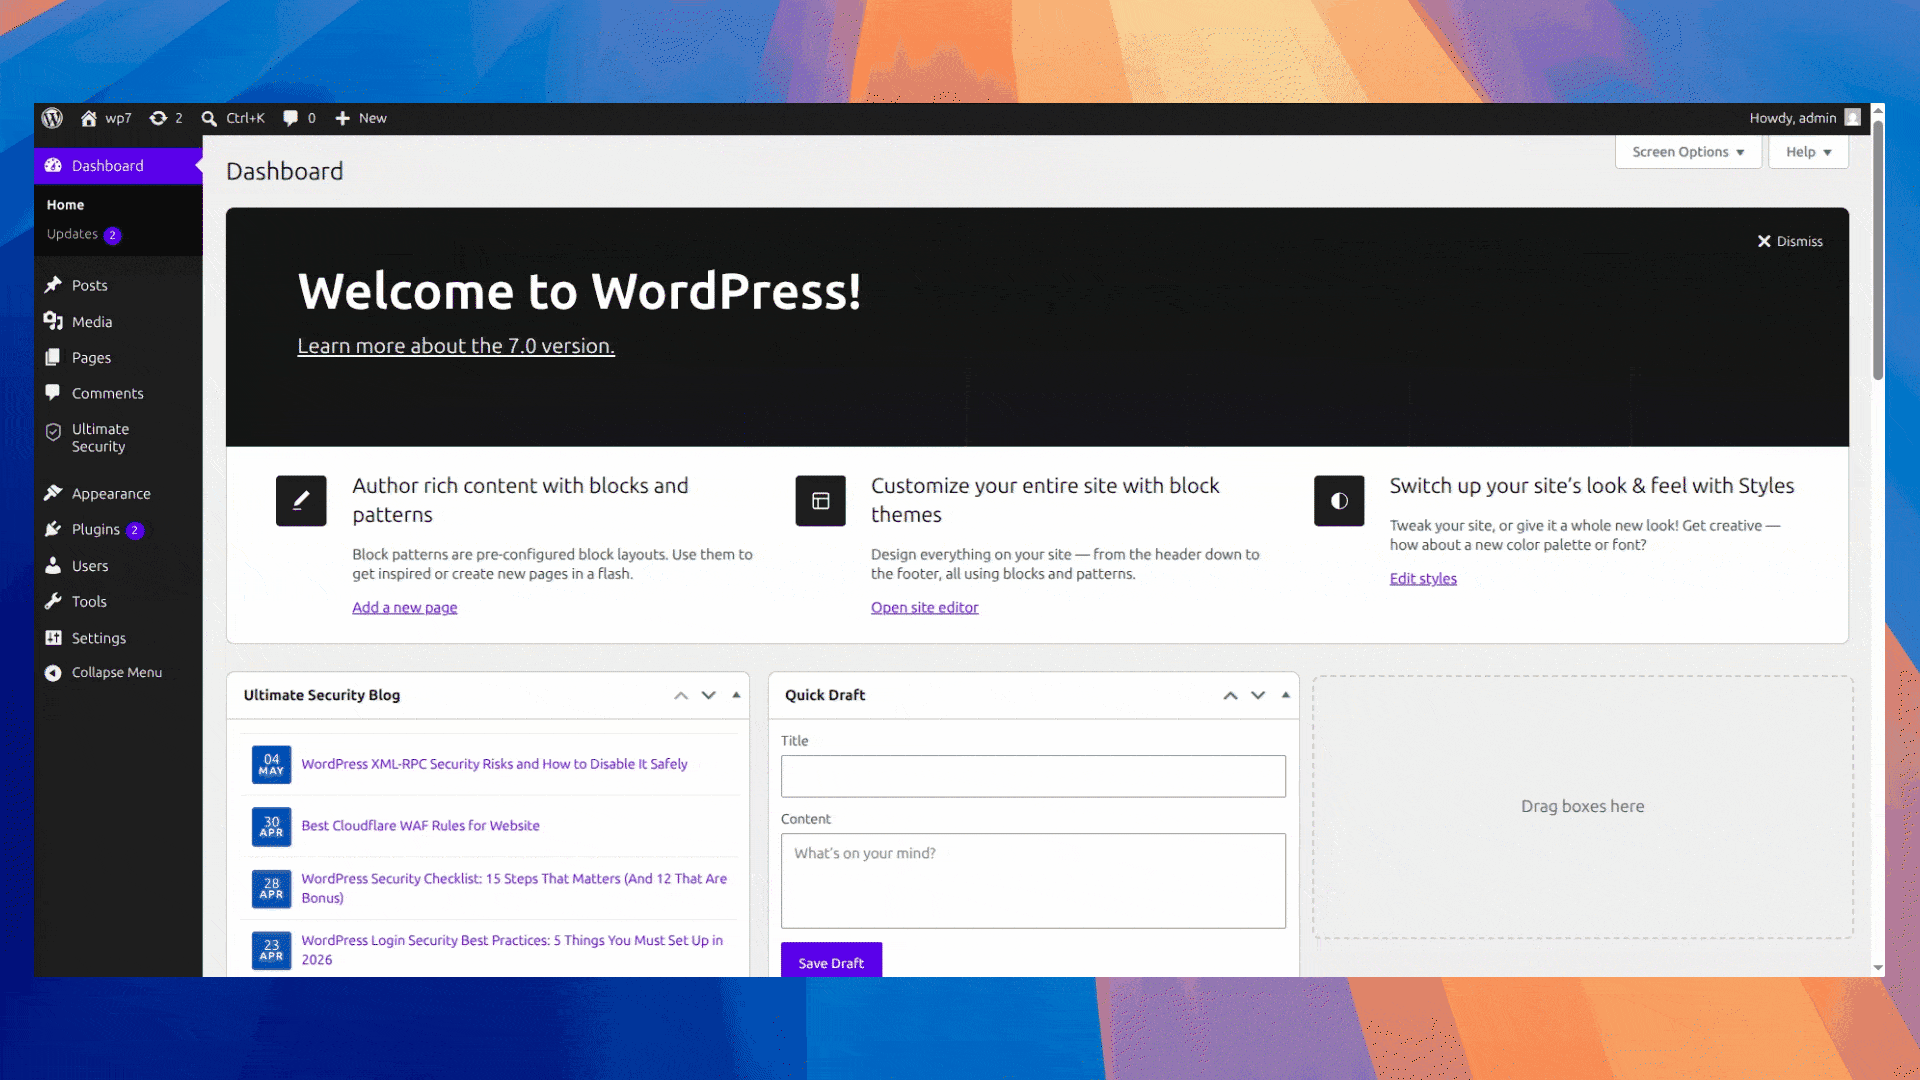
Task: Click the Comments speech bubble icon
Action: pos(53,393)
